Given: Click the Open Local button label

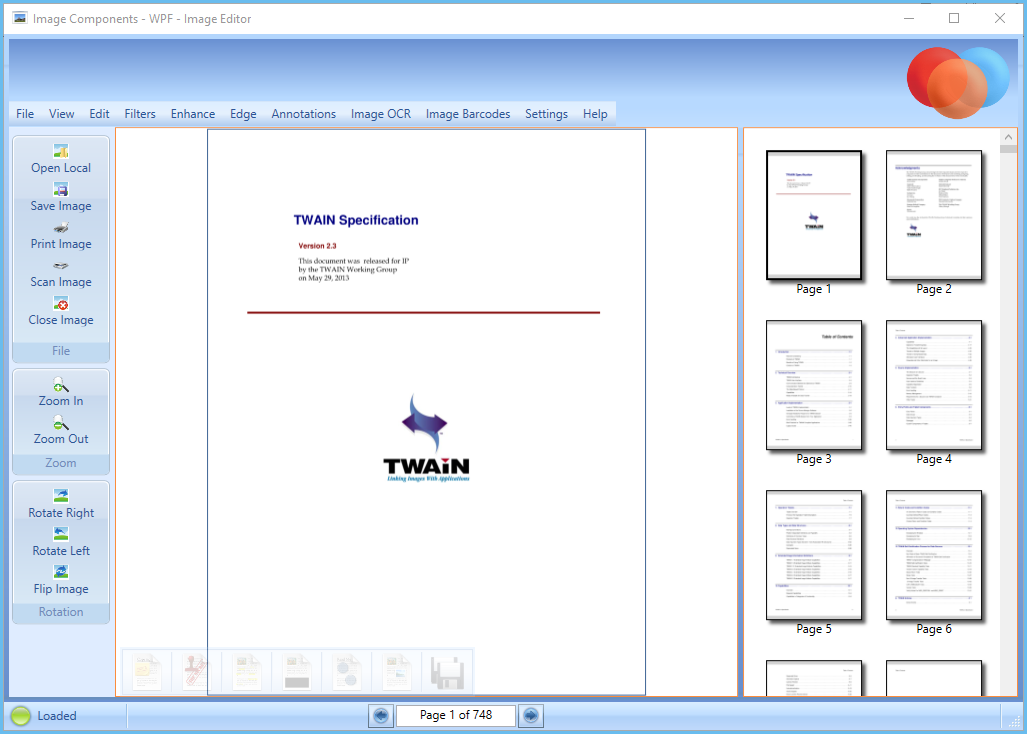Looking at the screenshot, I should [x=61, y=168].
